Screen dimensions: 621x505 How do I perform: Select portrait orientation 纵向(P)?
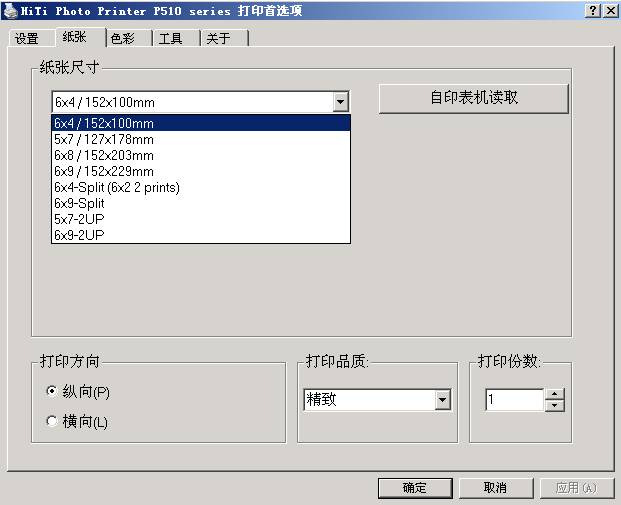[53, 391]
